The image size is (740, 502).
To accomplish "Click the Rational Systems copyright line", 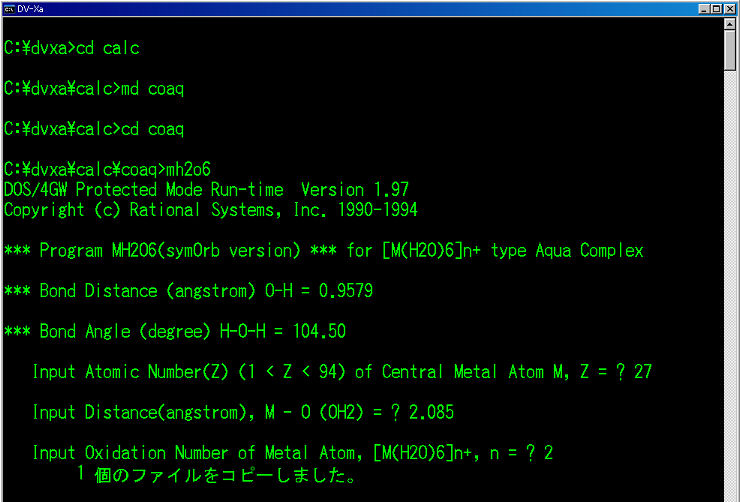I will tap(210, 210).
